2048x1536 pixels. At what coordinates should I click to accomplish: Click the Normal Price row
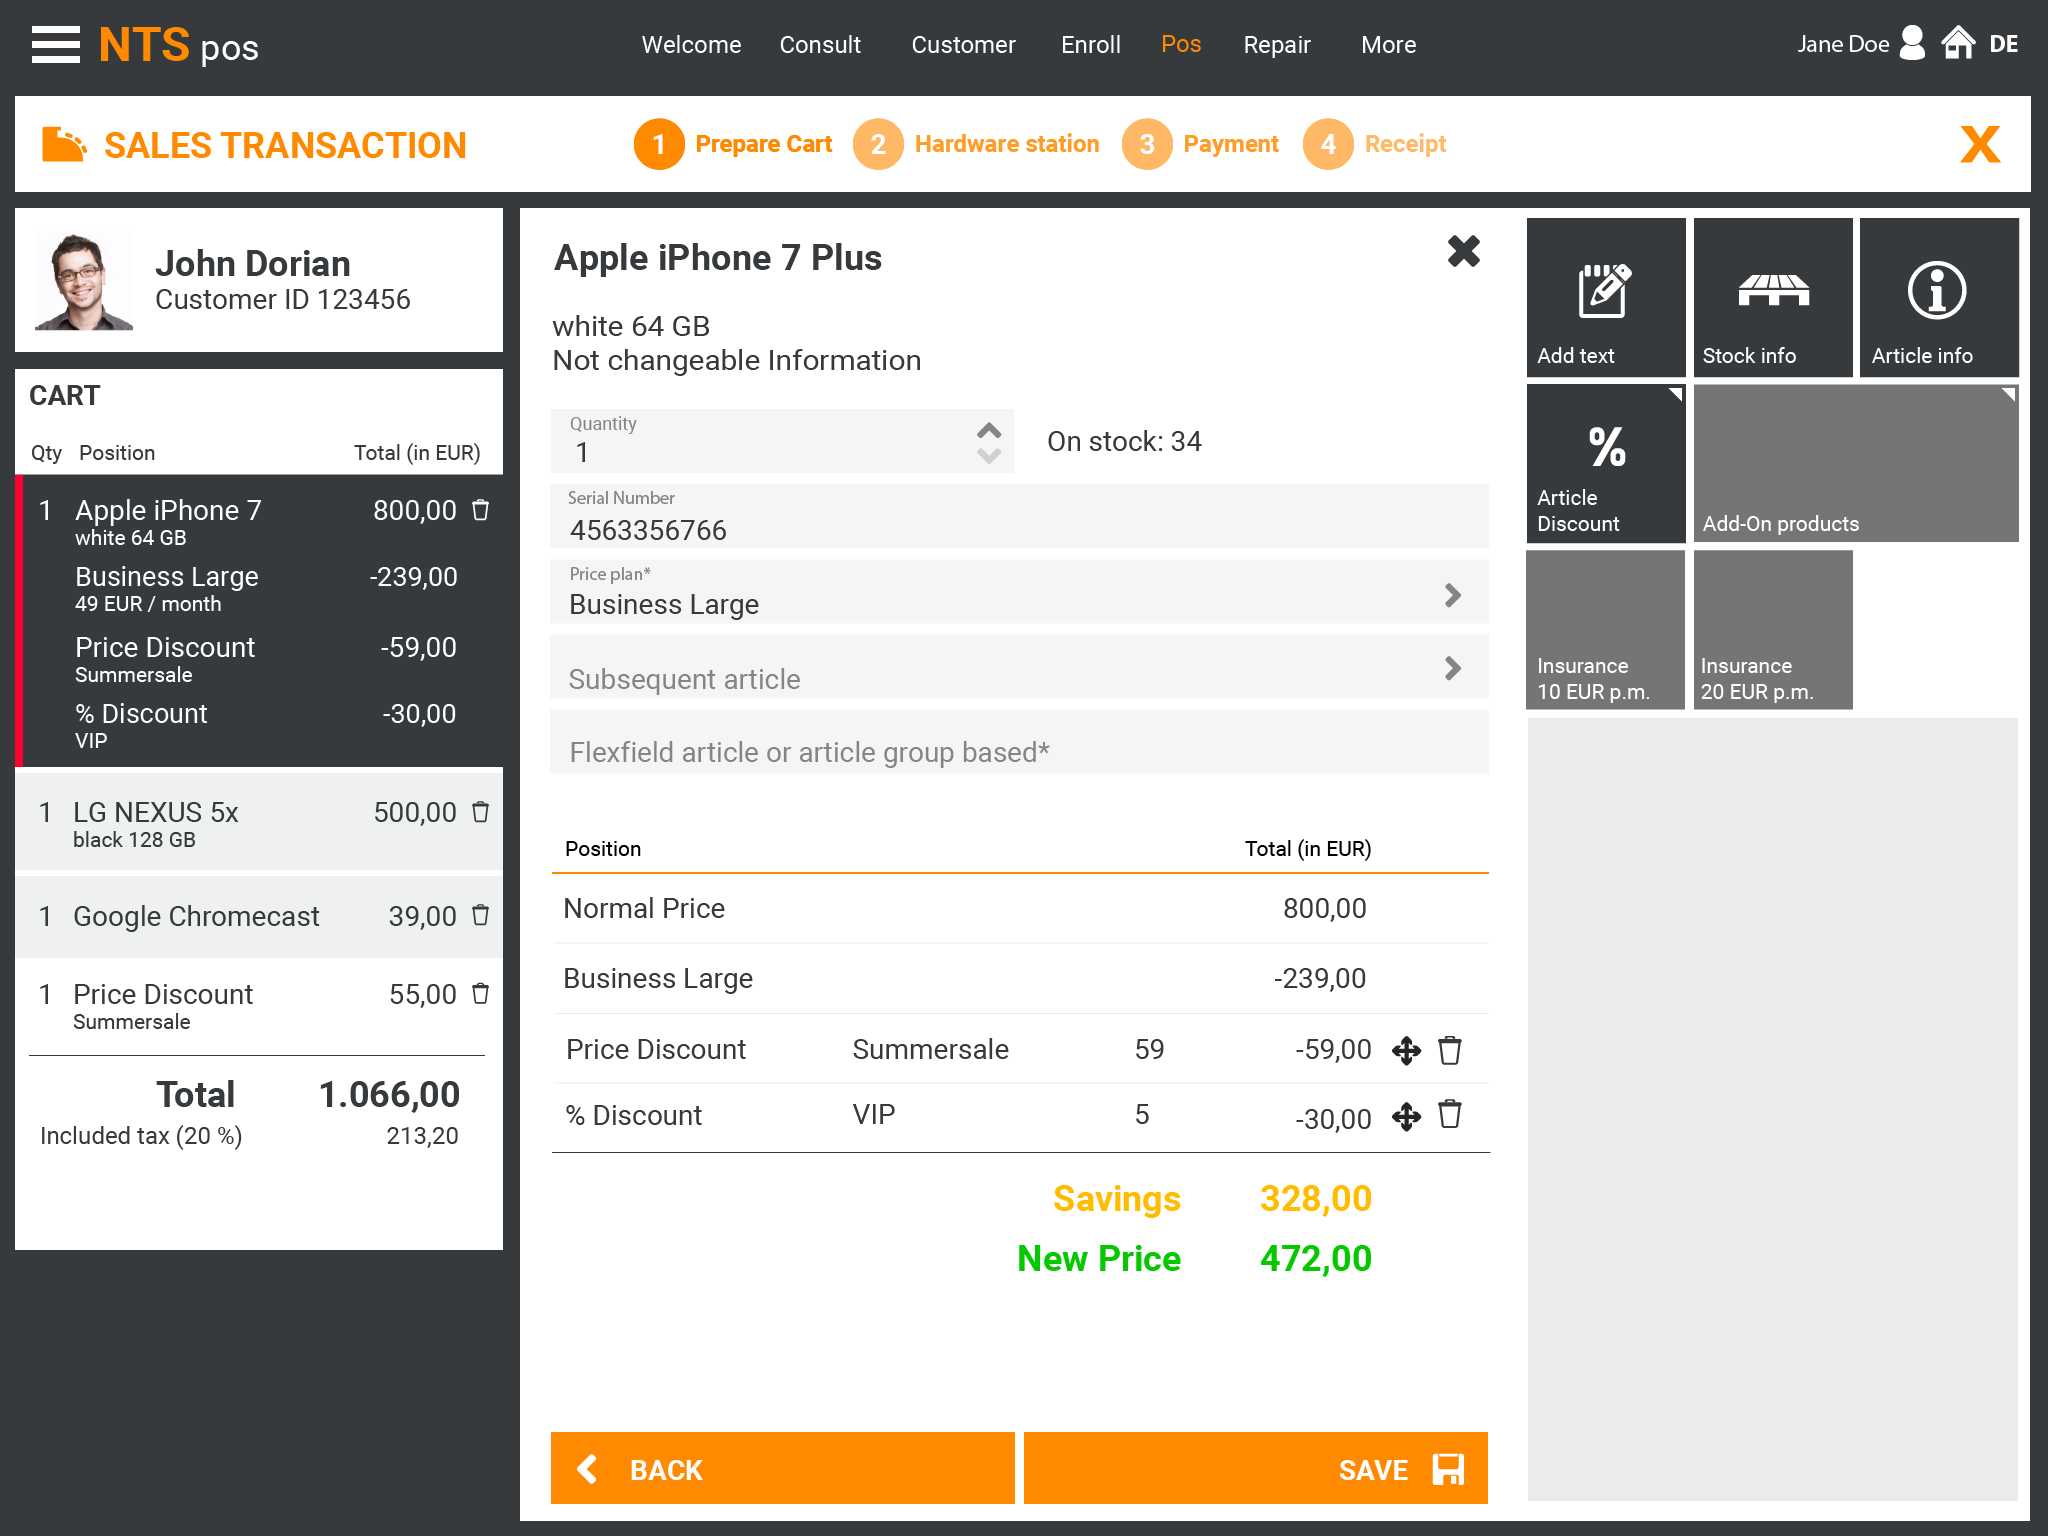[x=1020, y=908]
